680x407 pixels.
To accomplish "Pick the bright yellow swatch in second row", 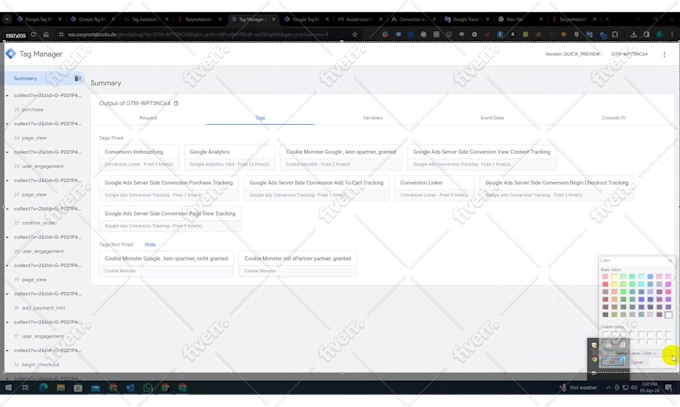I will pos(615,284).
